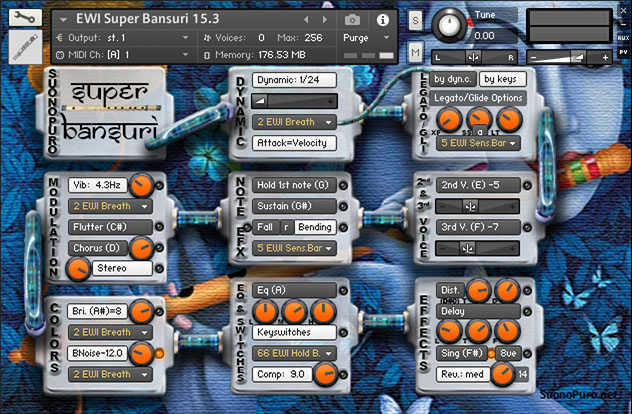This screenshot has width=632, height=414.
Task: Open Legato 5 EWI Sens.Bar dropdown
Action: click(478, 143)
